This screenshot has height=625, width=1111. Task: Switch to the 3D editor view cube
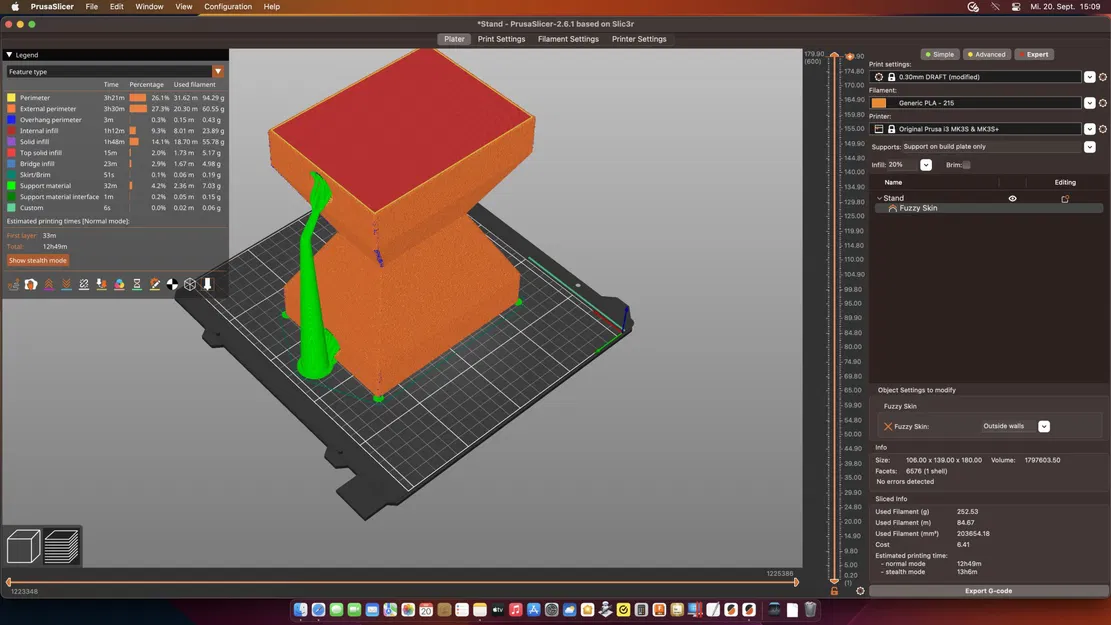pyautogui.click(x=23, y=546)
